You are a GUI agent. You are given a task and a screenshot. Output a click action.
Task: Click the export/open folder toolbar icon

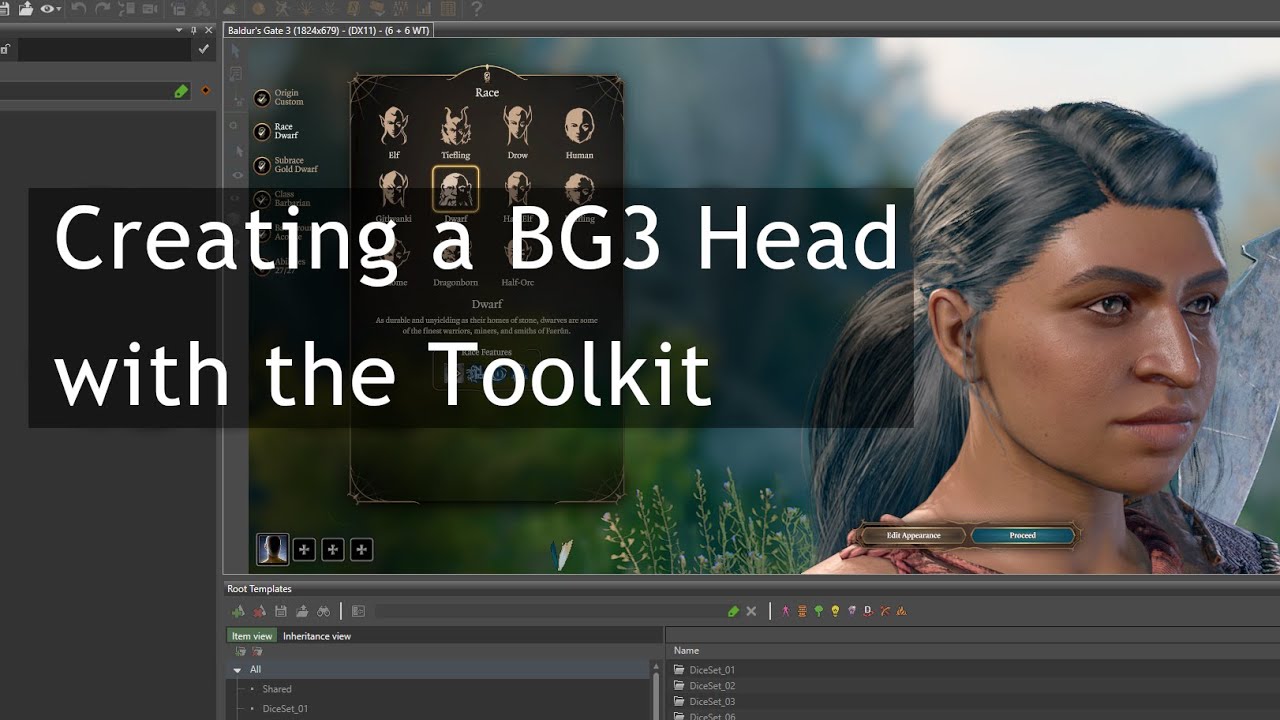(x=26, y=9)
